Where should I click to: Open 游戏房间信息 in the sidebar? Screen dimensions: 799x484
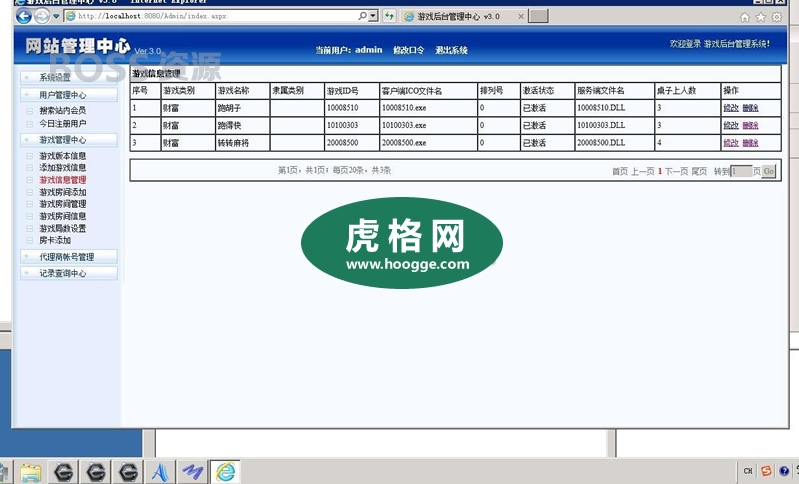point(63,216)
